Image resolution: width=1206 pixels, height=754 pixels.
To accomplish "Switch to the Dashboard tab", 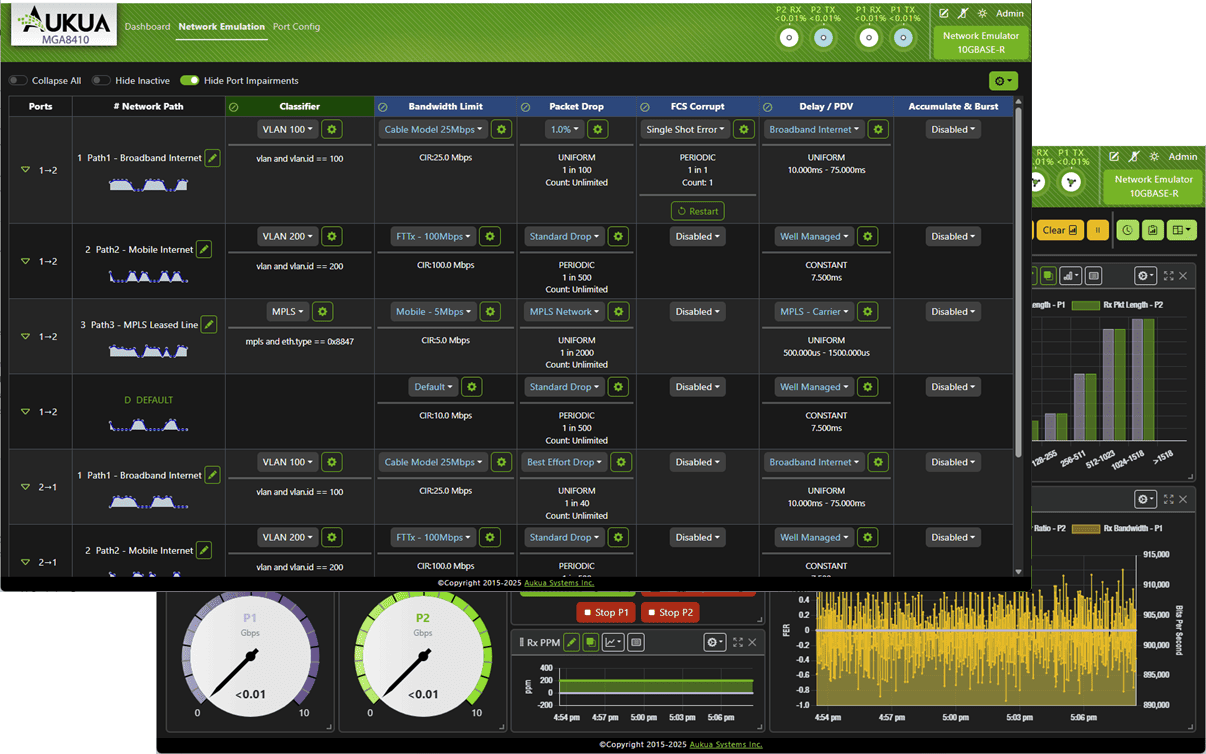I will click(x=147, y=27).
